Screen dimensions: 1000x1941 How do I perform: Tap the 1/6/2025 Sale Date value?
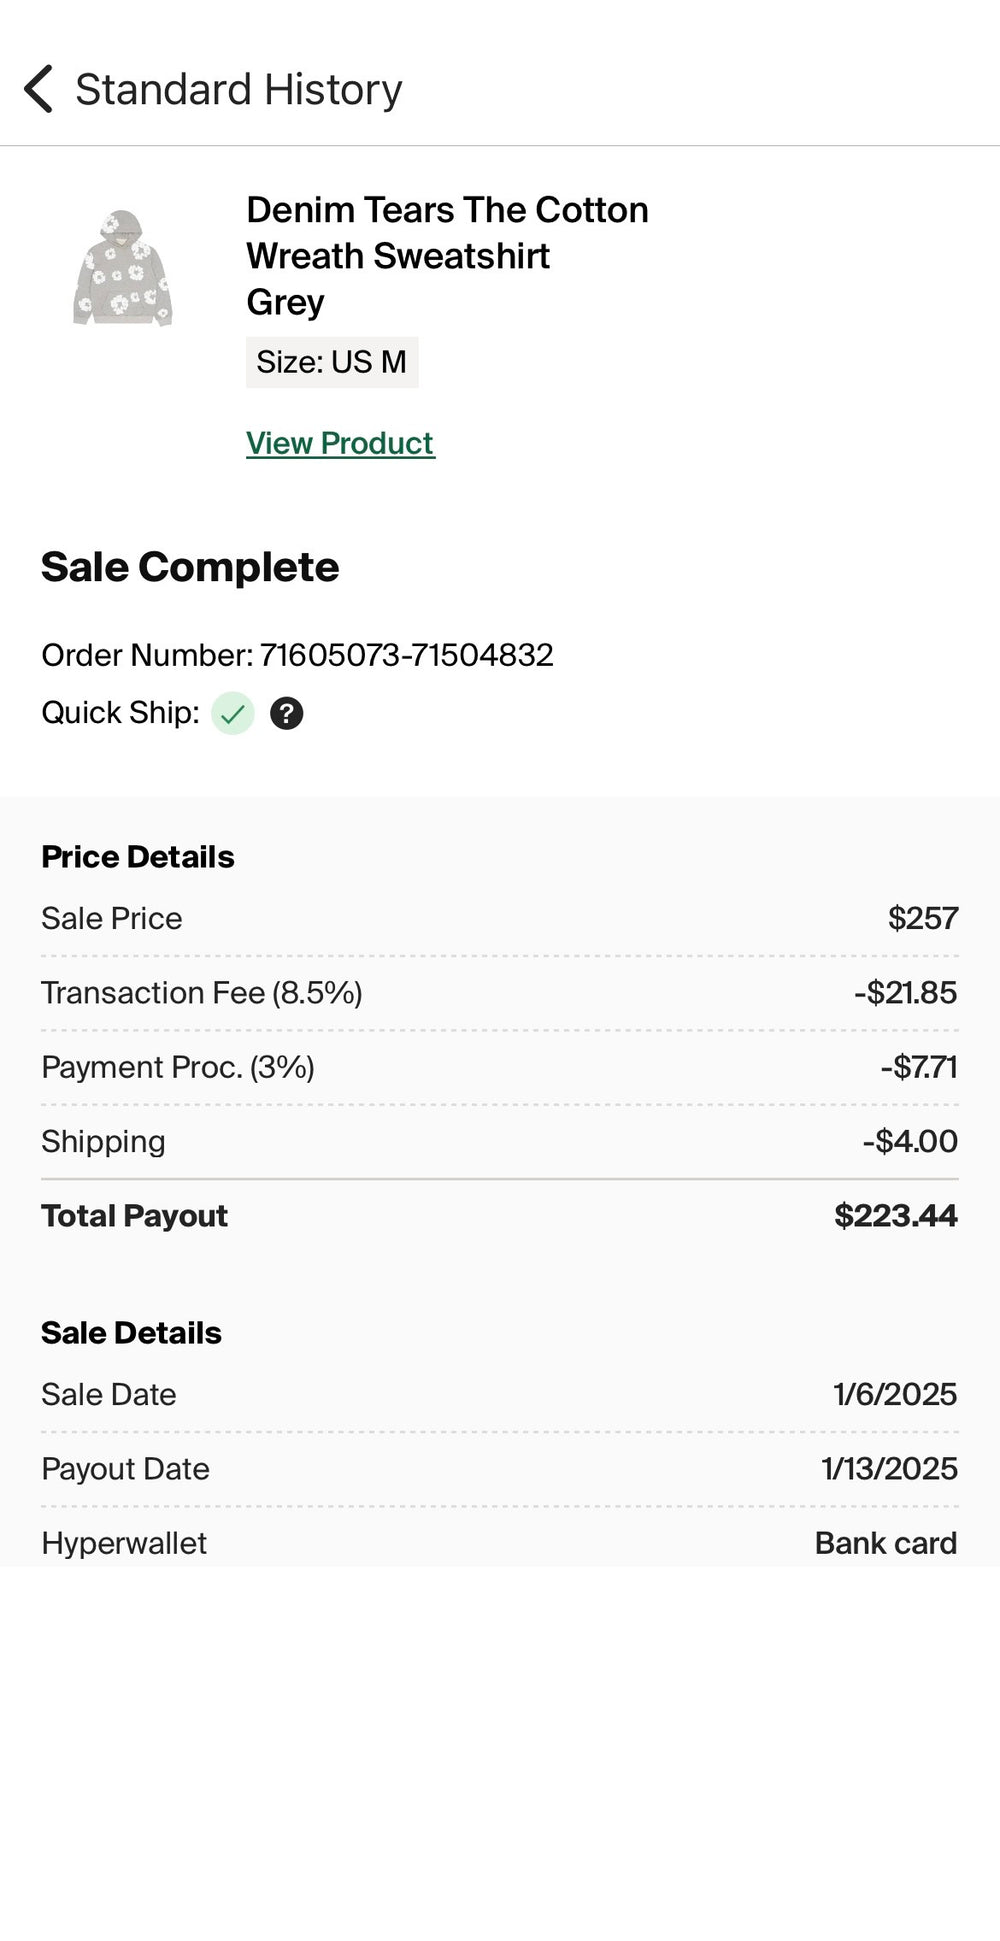pyautogui.click(x=894, y=1394)
